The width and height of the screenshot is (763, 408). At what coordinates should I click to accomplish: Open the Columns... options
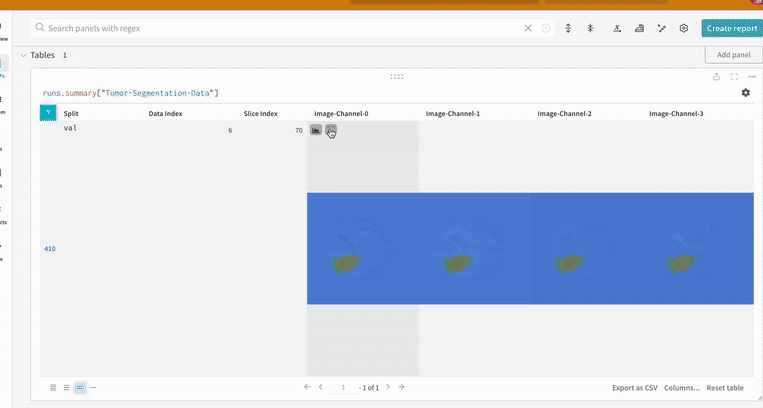point(681,387)
